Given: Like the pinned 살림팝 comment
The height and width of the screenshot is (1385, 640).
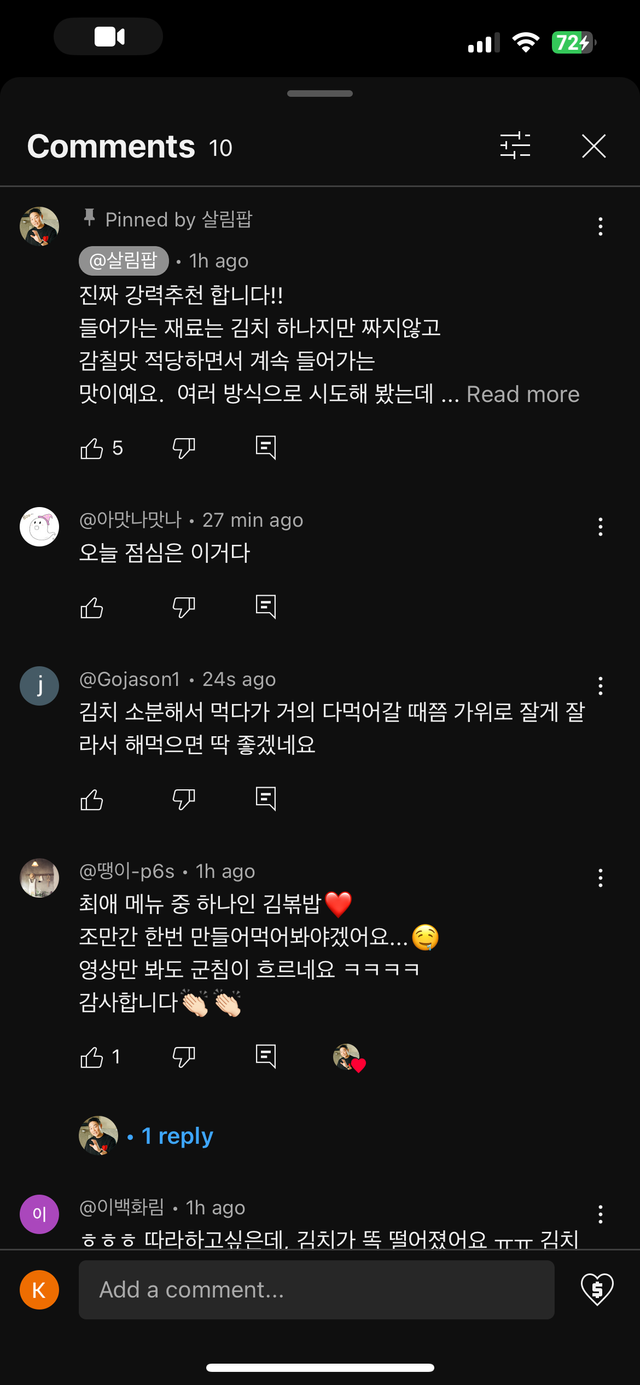Looking at the screenshot, I should pos(92,448).
